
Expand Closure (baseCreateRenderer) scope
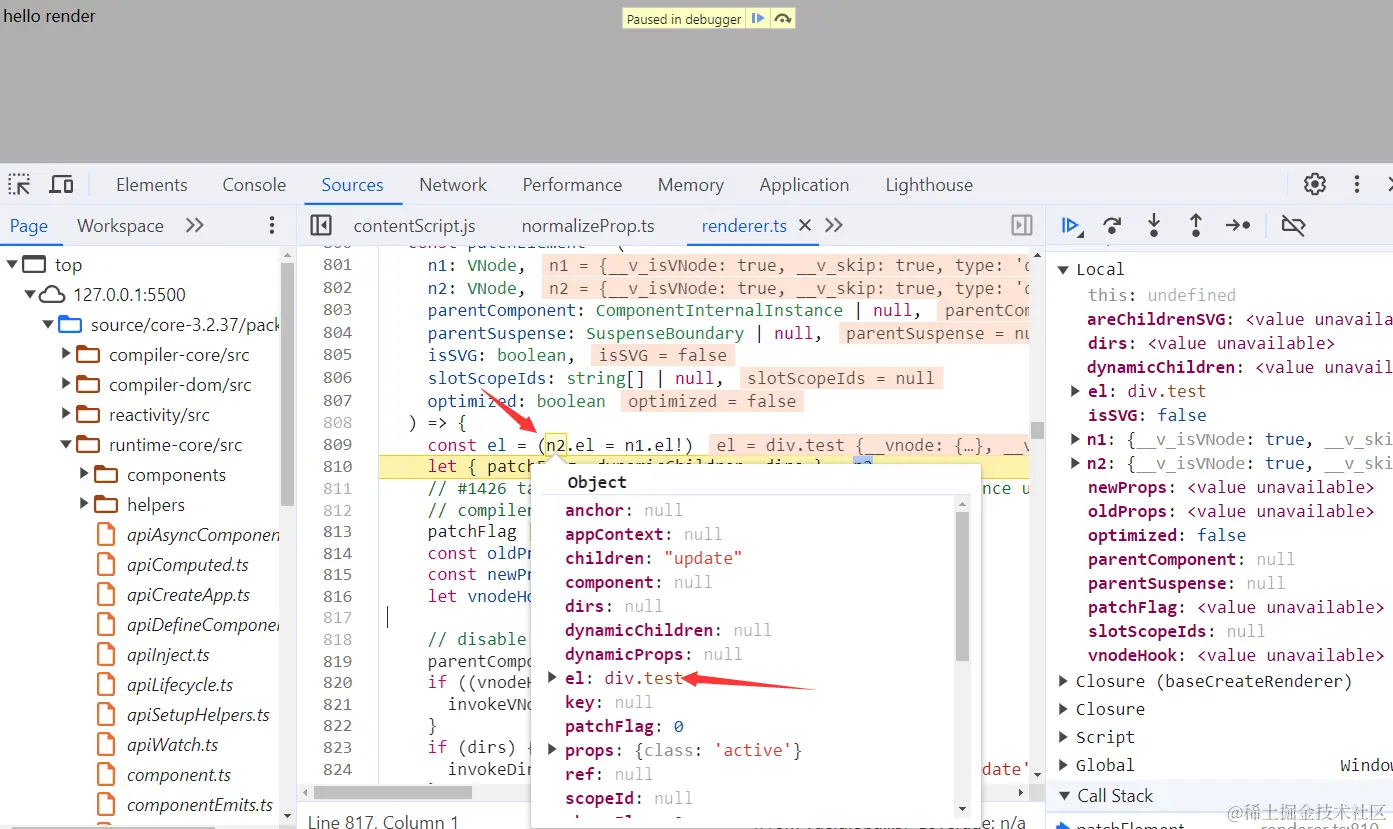(x=1064, y=681)
